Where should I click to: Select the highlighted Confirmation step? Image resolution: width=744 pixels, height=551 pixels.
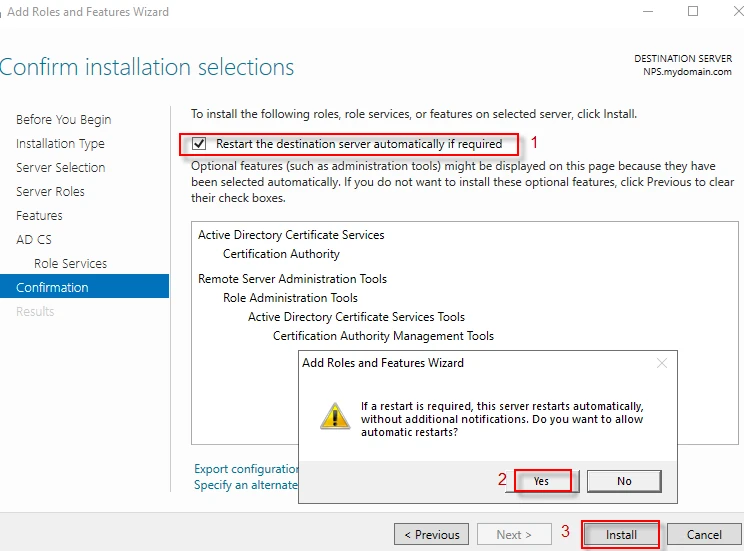[x=52, y=288]
